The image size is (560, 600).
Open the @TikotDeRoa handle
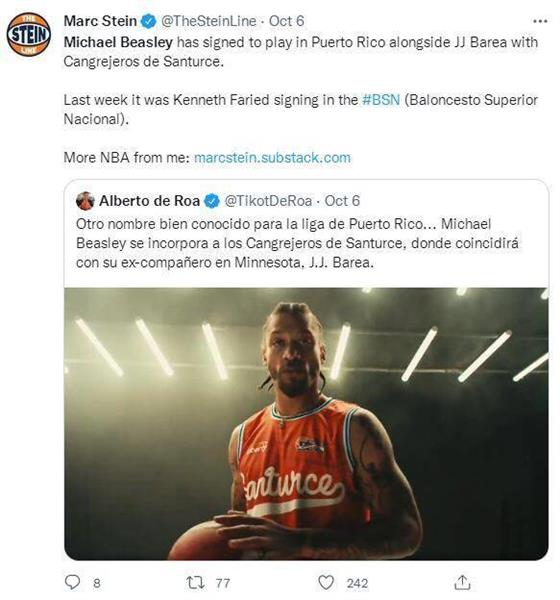268,201
